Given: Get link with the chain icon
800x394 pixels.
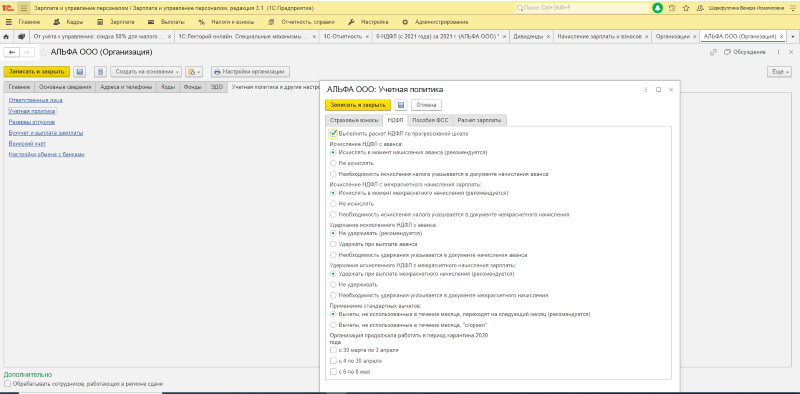Looking at the screenshot, I should point(713,53).
